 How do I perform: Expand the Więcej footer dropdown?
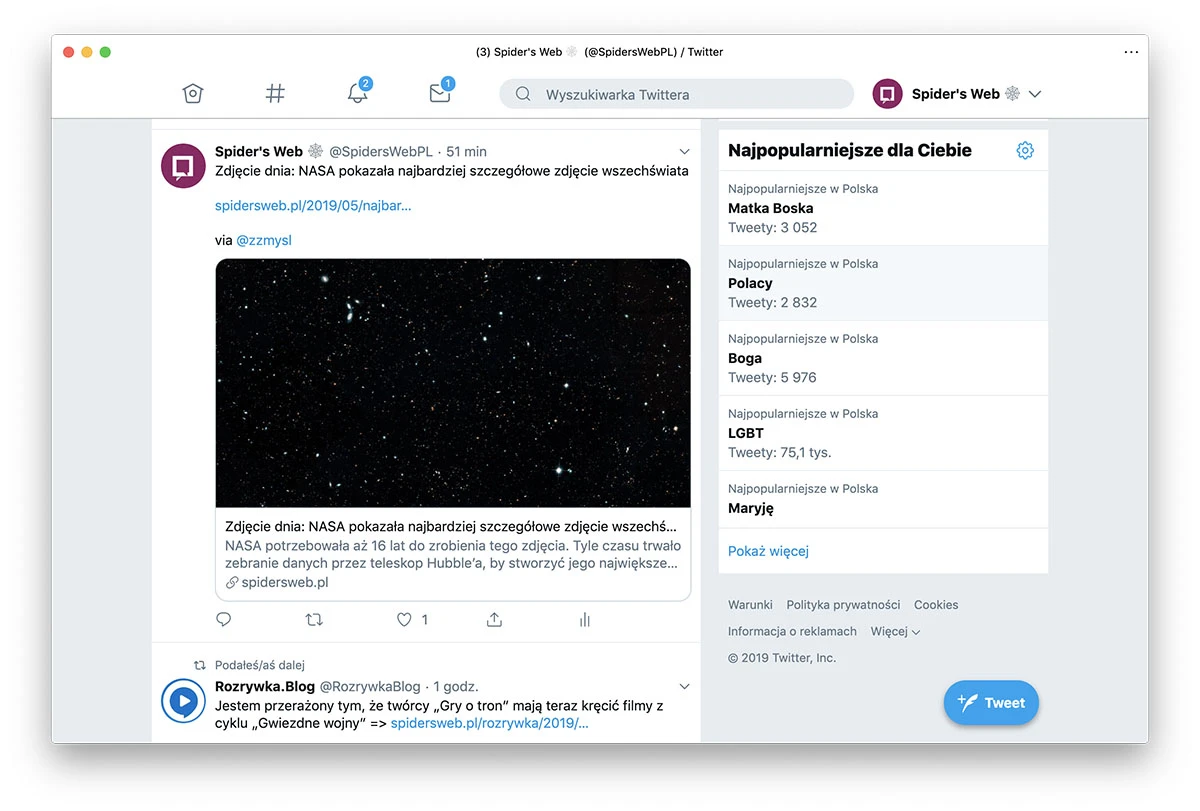pyautogui.click(x=895, y=631)
